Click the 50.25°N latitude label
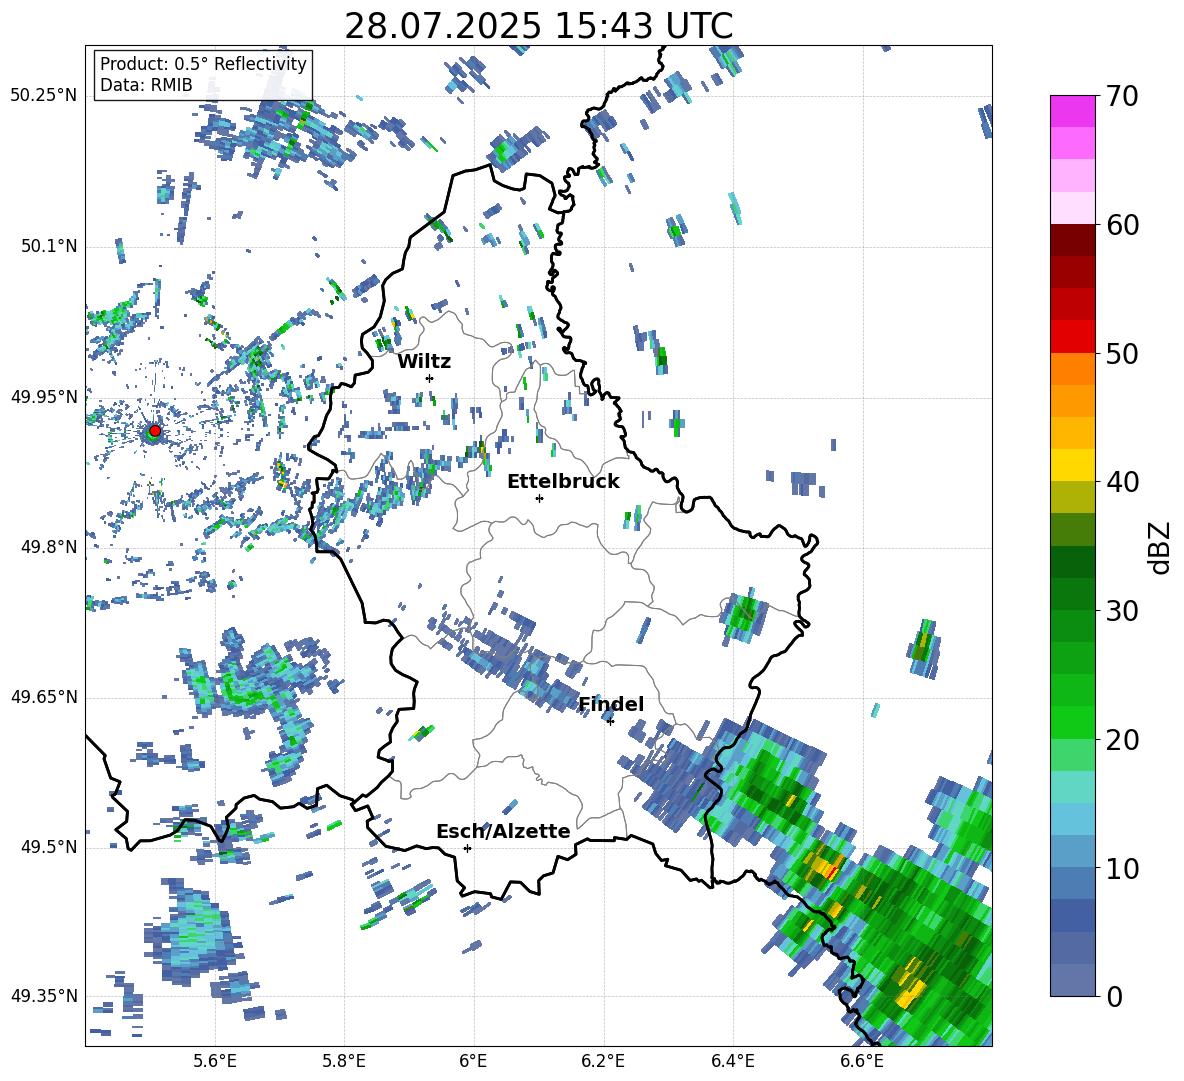This screenshot has width=1184, height=1081. (44, 96)
